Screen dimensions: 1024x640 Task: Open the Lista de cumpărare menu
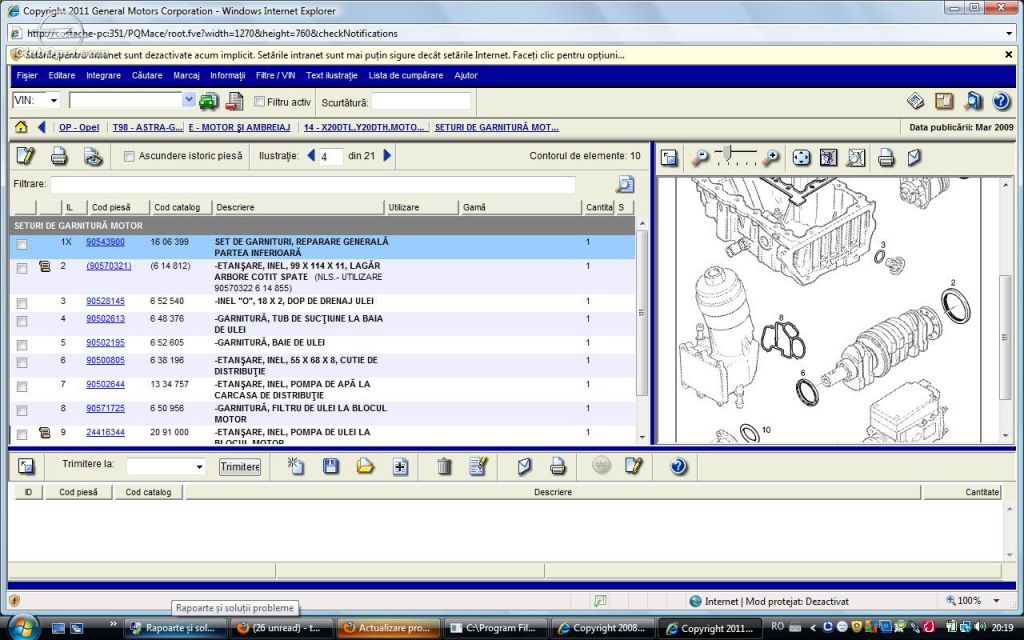(x=406, y=76)
